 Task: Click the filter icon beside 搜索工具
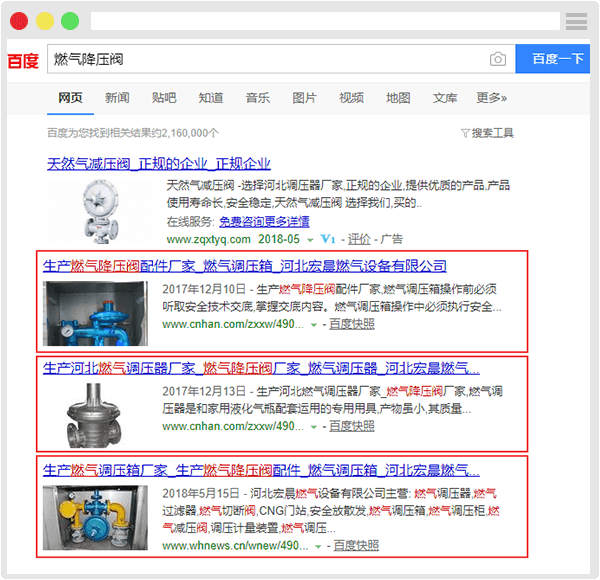[465, 133]
